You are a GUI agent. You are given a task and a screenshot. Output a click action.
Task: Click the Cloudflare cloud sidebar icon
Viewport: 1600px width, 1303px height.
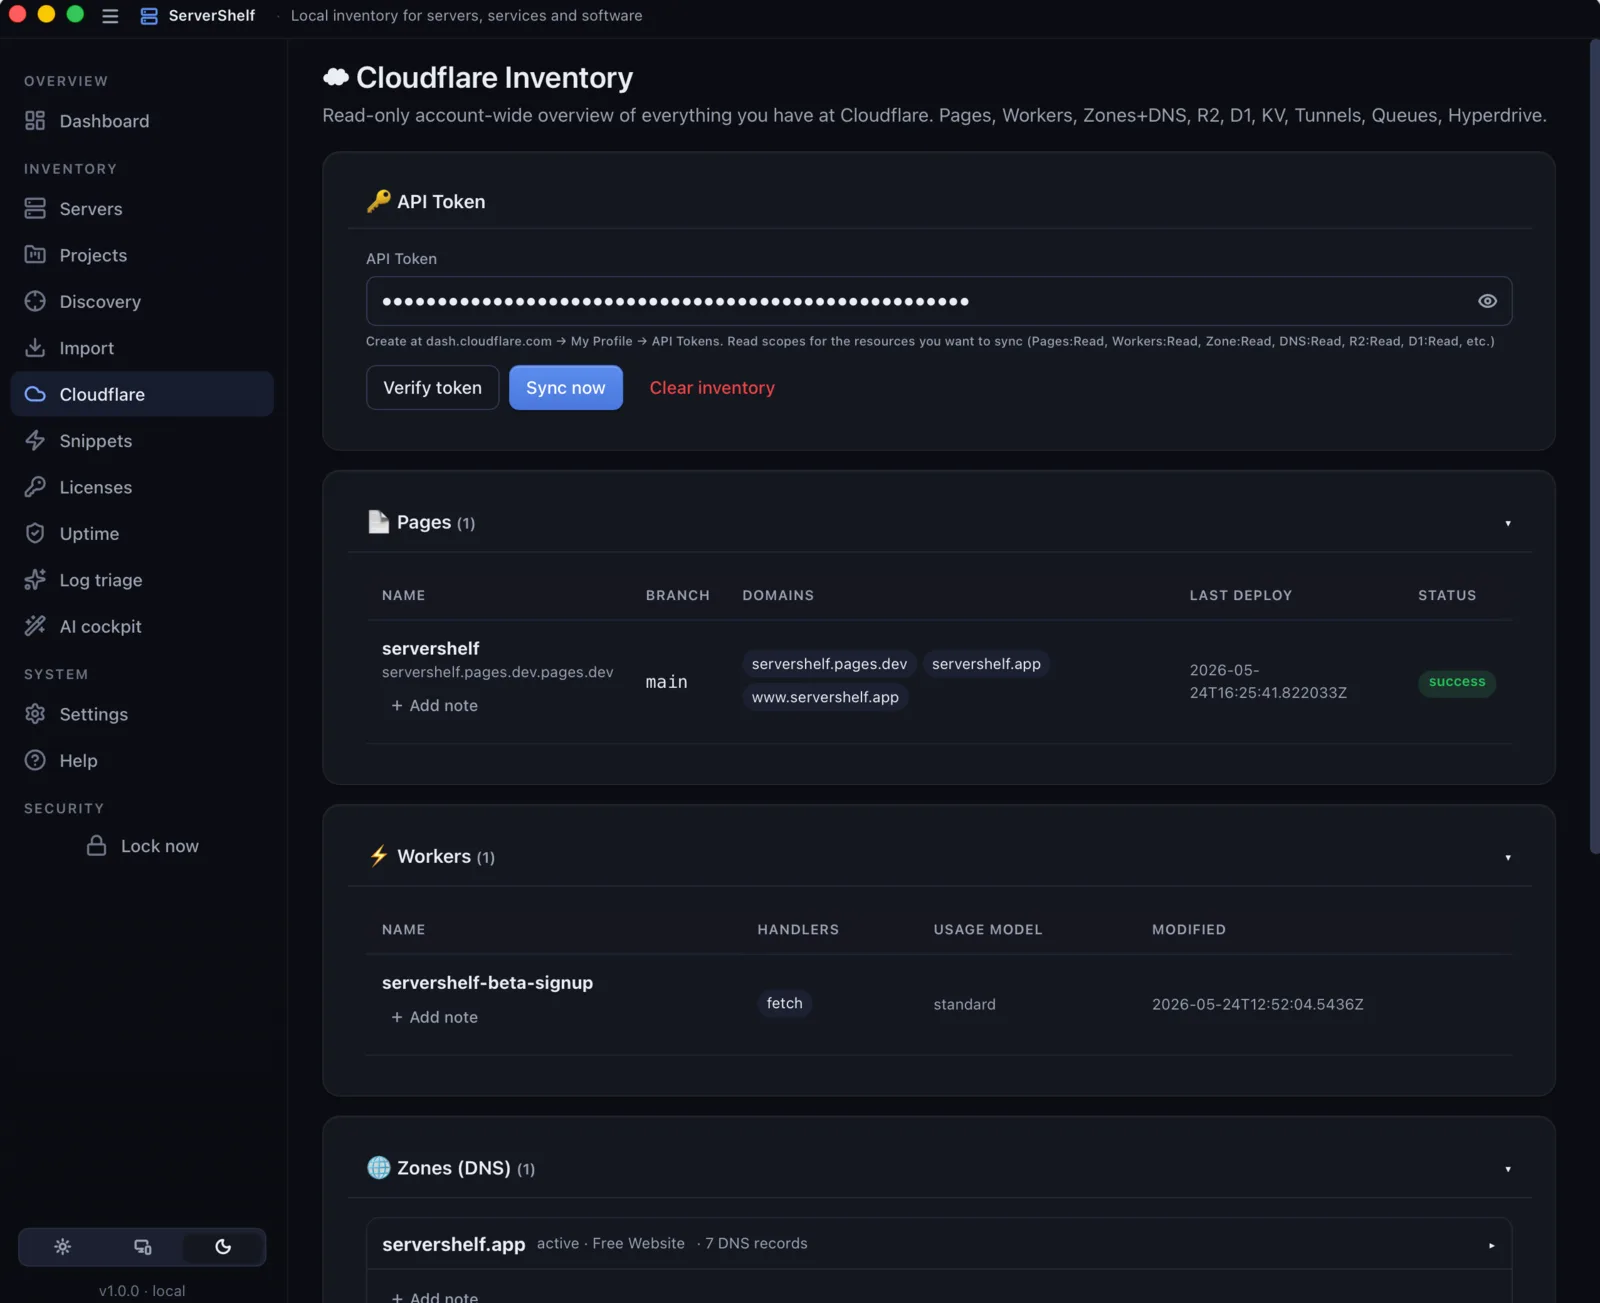(35, 394)
